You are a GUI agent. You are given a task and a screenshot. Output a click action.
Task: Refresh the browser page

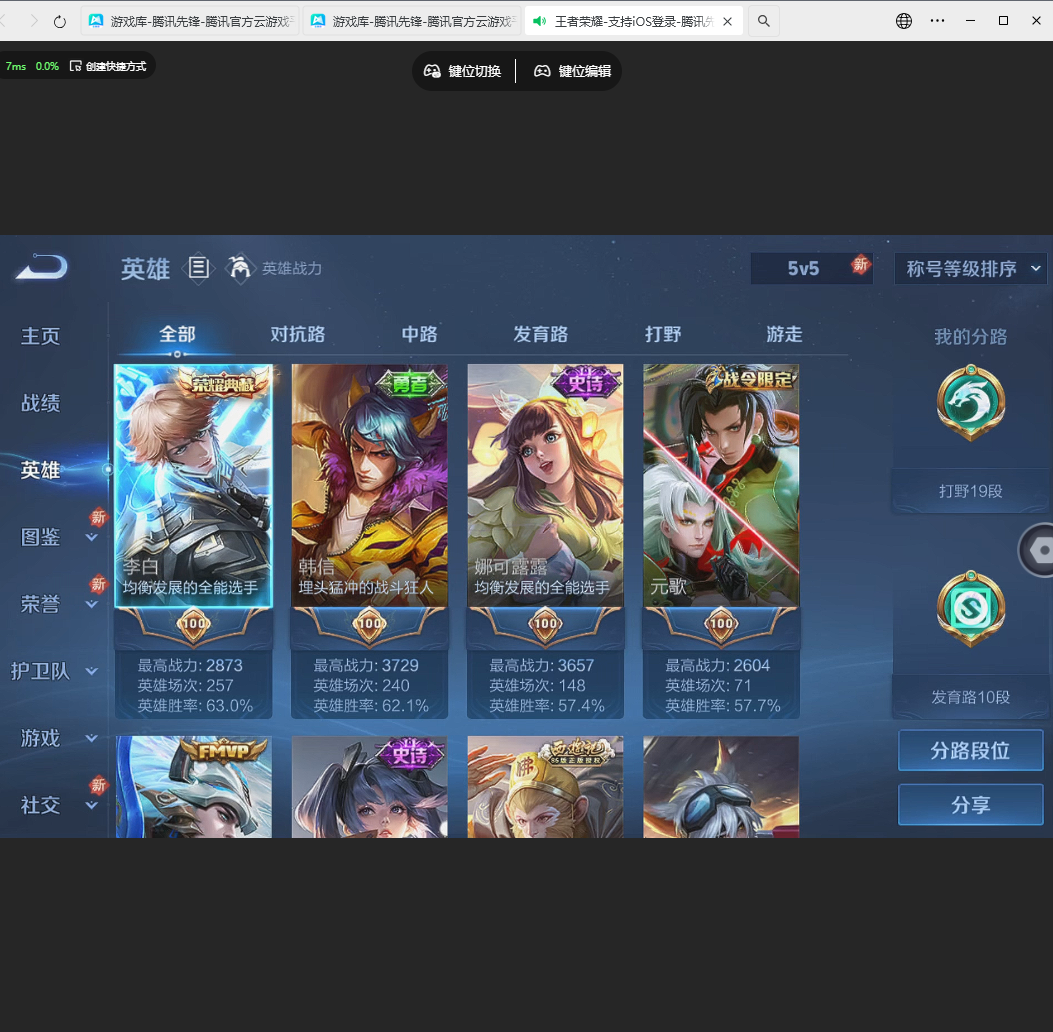(x=60, y=21)
